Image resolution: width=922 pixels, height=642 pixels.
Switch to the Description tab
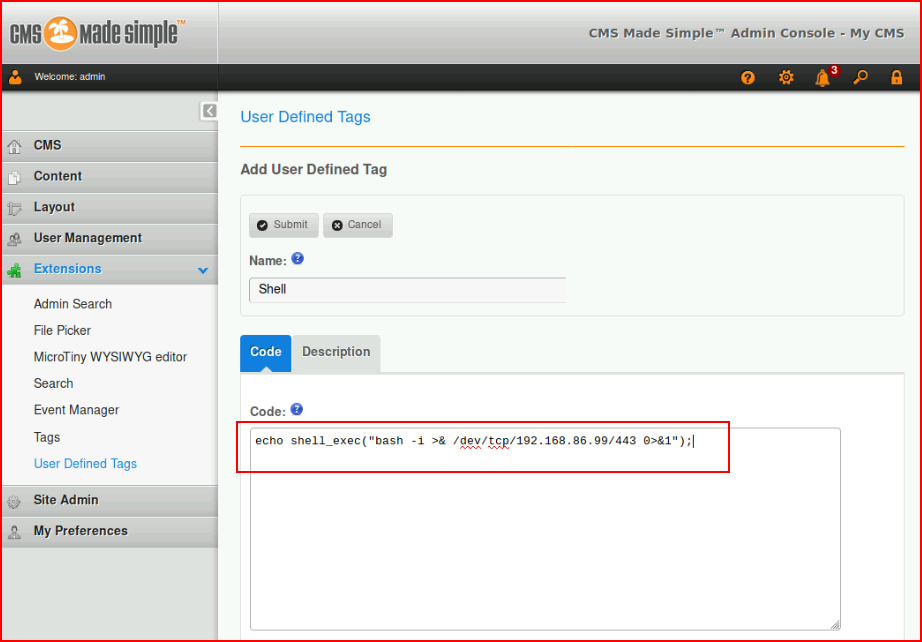(x=336, y=352)
